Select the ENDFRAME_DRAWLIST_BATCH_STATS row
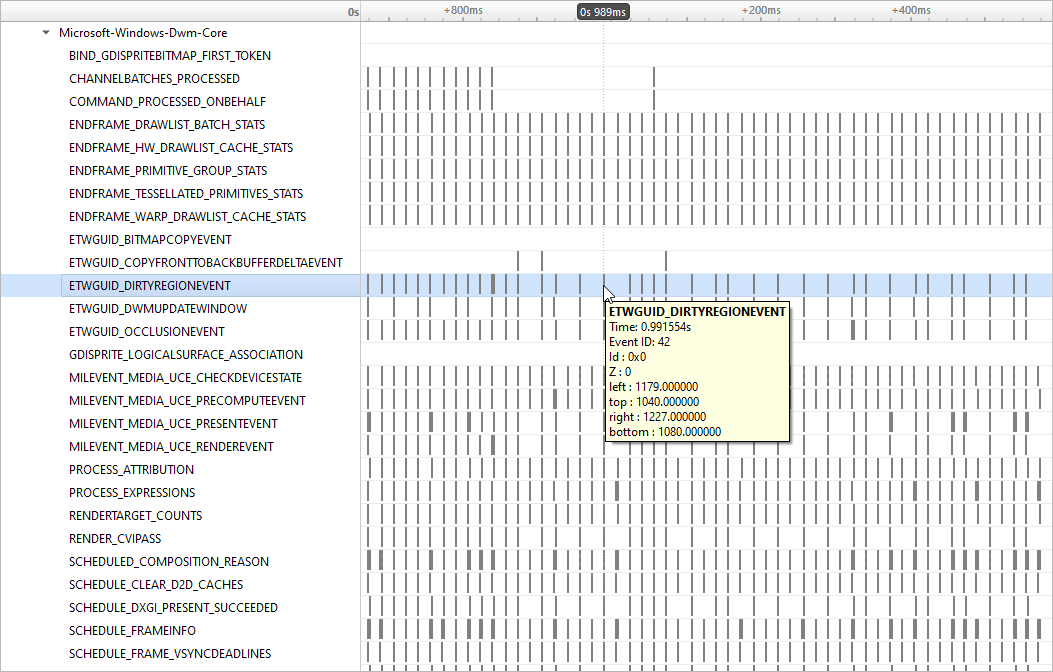Viewport: 1053px width, 672px height. pos(165,124)
